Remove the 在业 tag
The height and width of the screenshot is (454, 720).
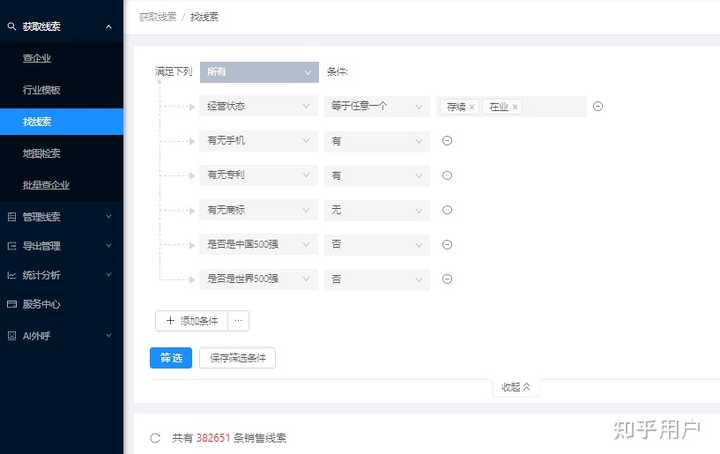tap(515, 107)
